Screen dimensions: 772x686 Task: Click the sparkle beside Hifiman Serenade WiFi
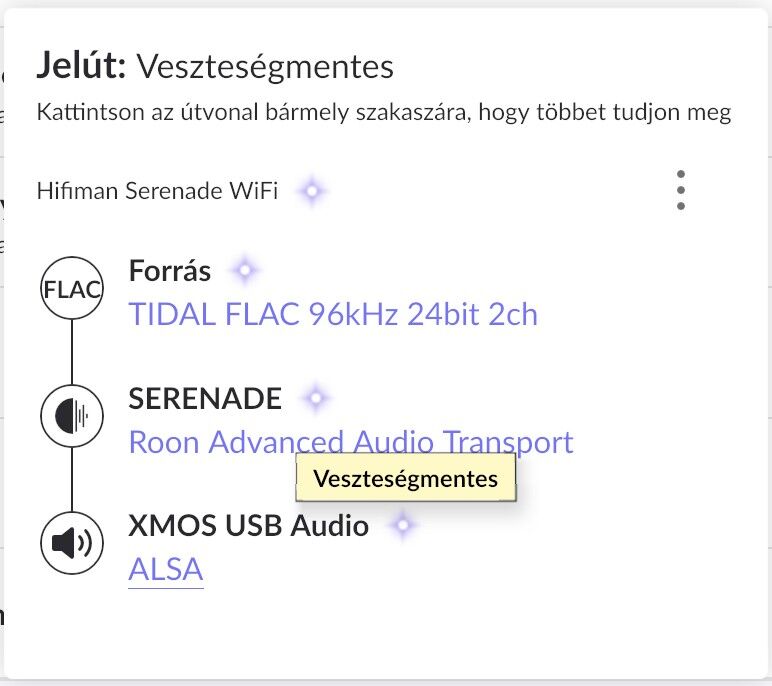(x=312, y=190)
